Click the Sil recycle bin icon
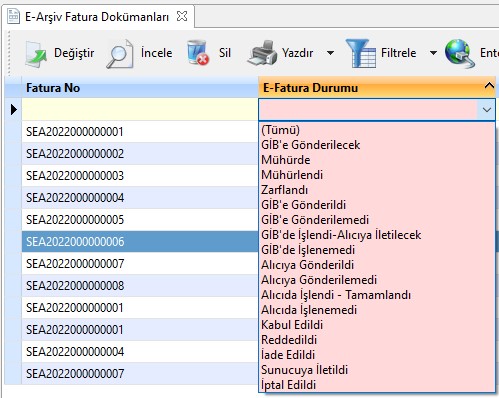 pos(198,53)
